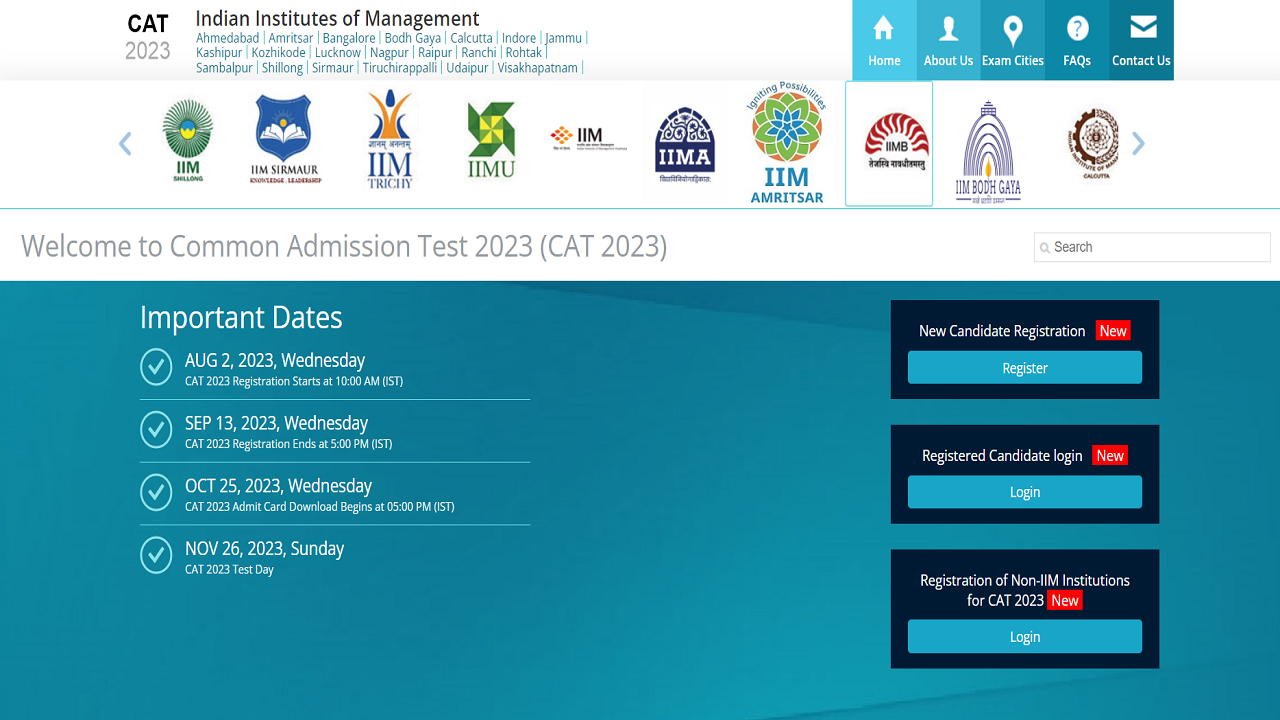Screen dimensions: 1280x720
Task: Select the IIM Amritsar logo
Action: point(787,138)
